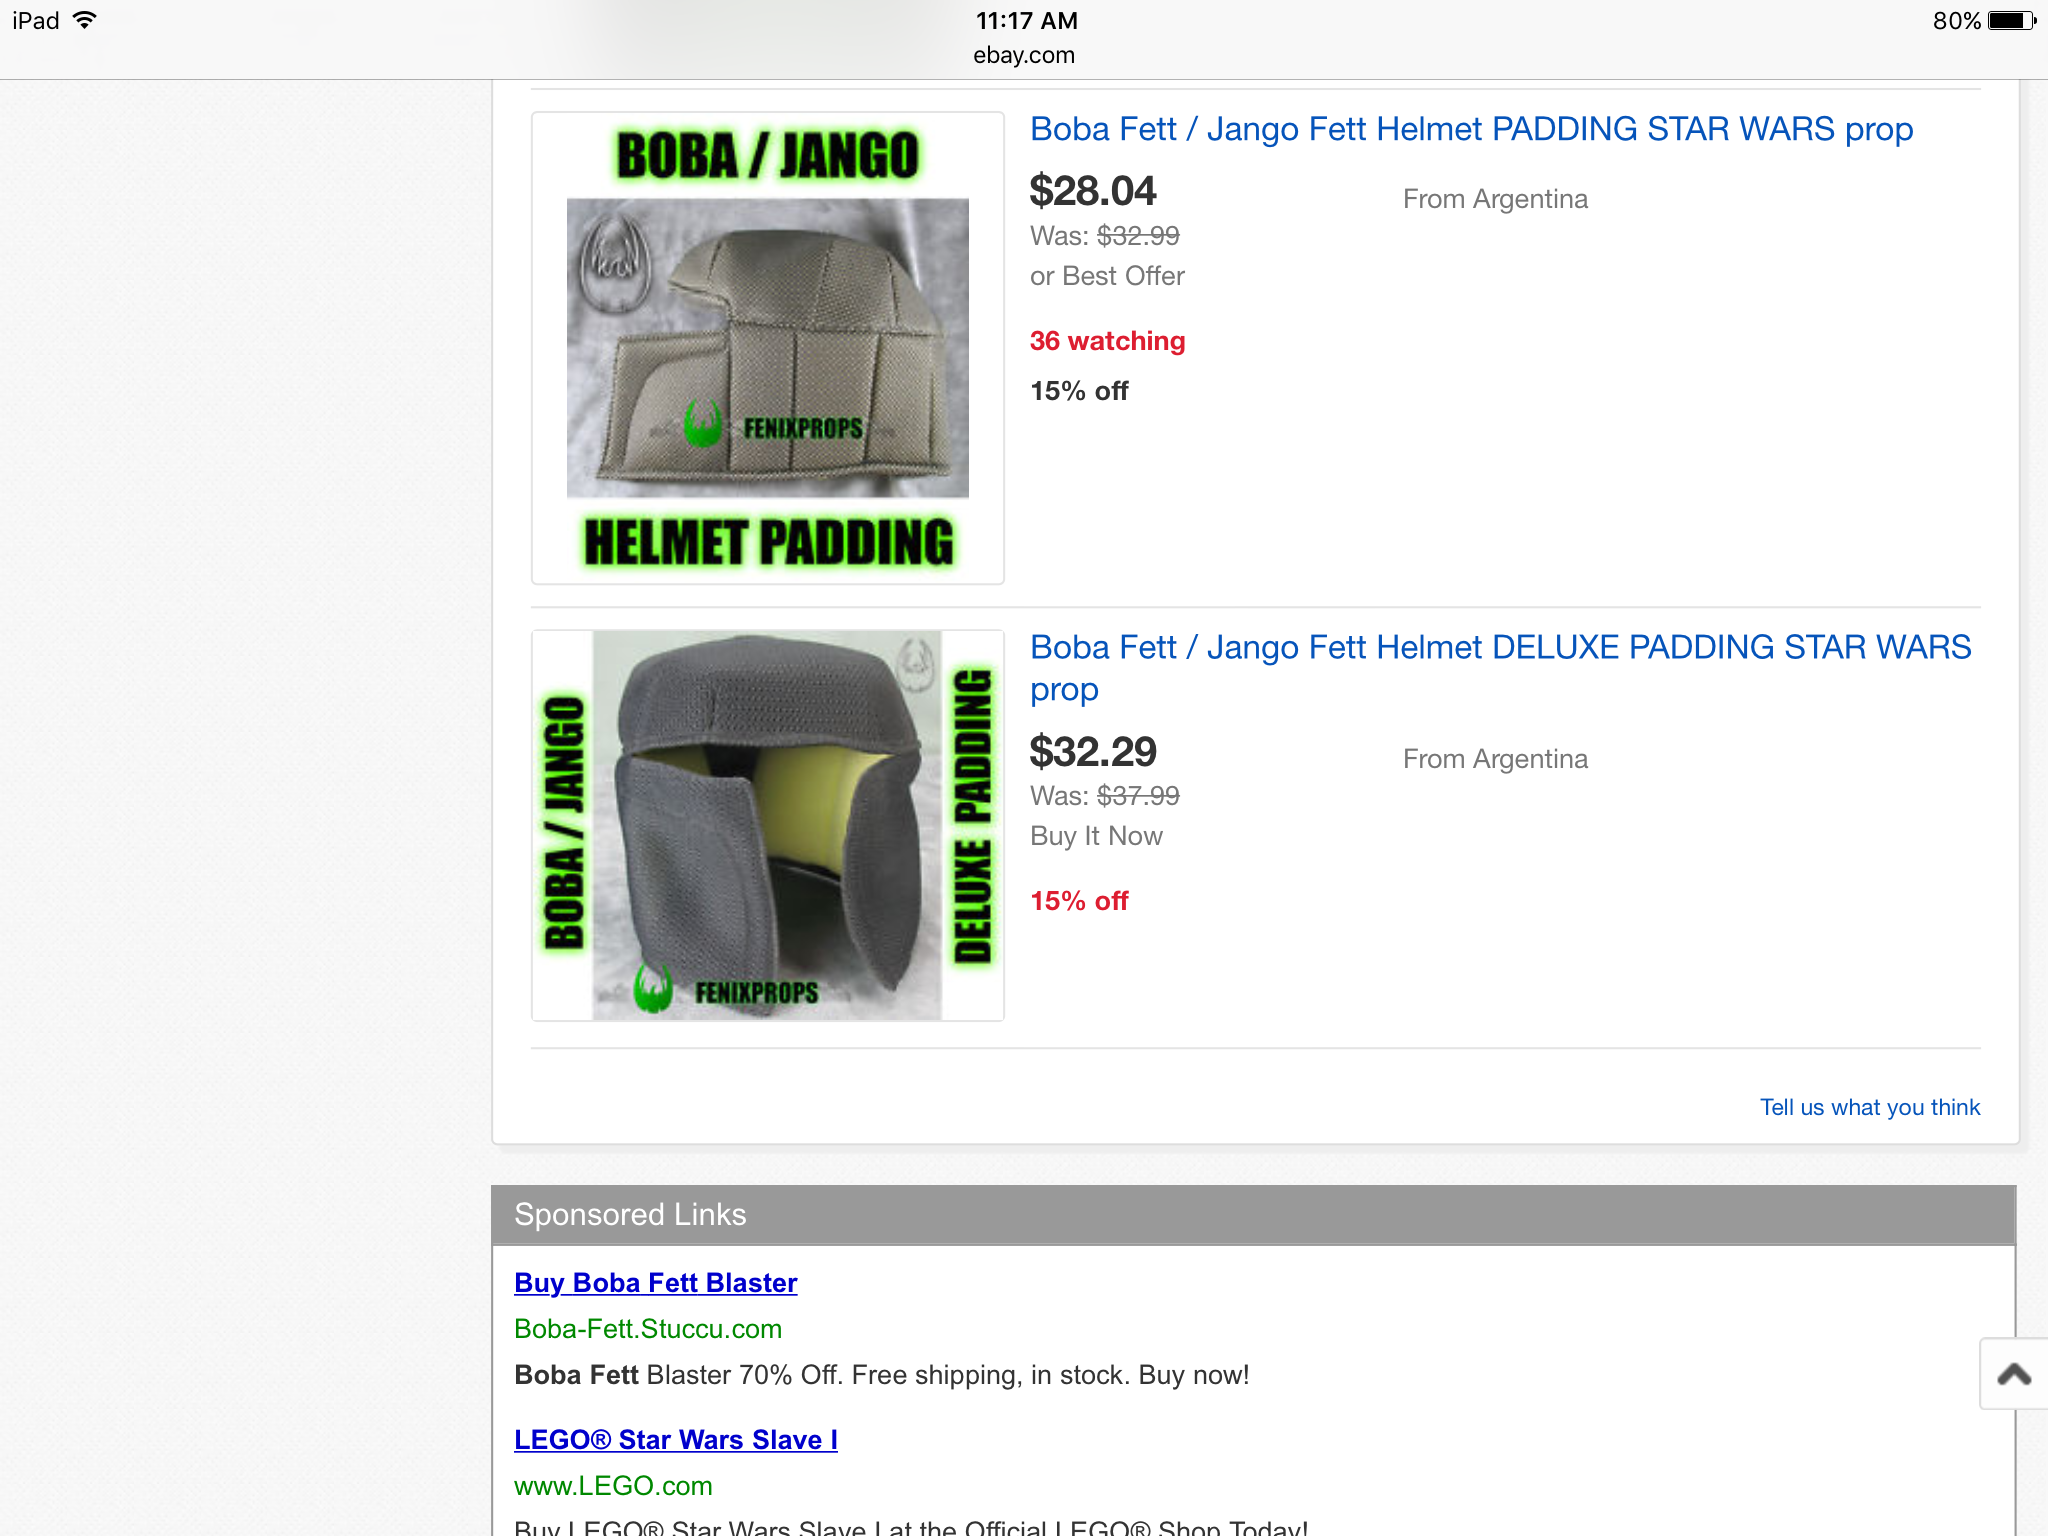Image resolution: width=2048 pixels, height=1536 pixels.
Task: Tap 'or Best Offer' text
Action: (1107, 276)
